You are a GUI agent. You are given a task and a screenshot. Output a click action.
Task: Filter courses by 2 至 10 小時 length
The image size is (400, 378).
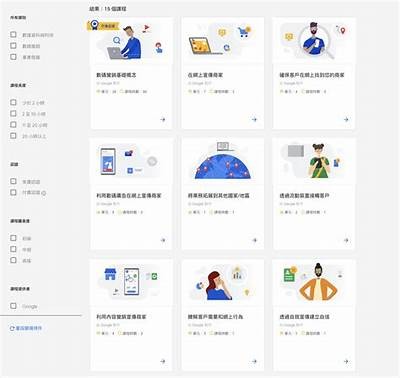tap(13, 113)
